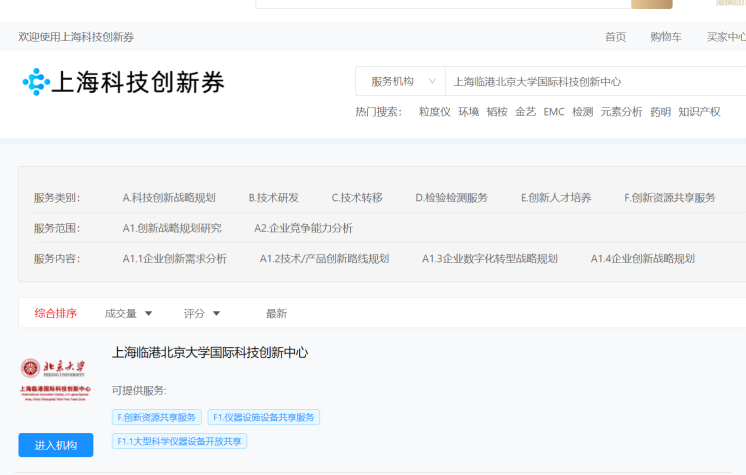Go to 首页 in top navigation
Image resolution: width=746 pixels, height=475 pixels.
pos(615,37)
